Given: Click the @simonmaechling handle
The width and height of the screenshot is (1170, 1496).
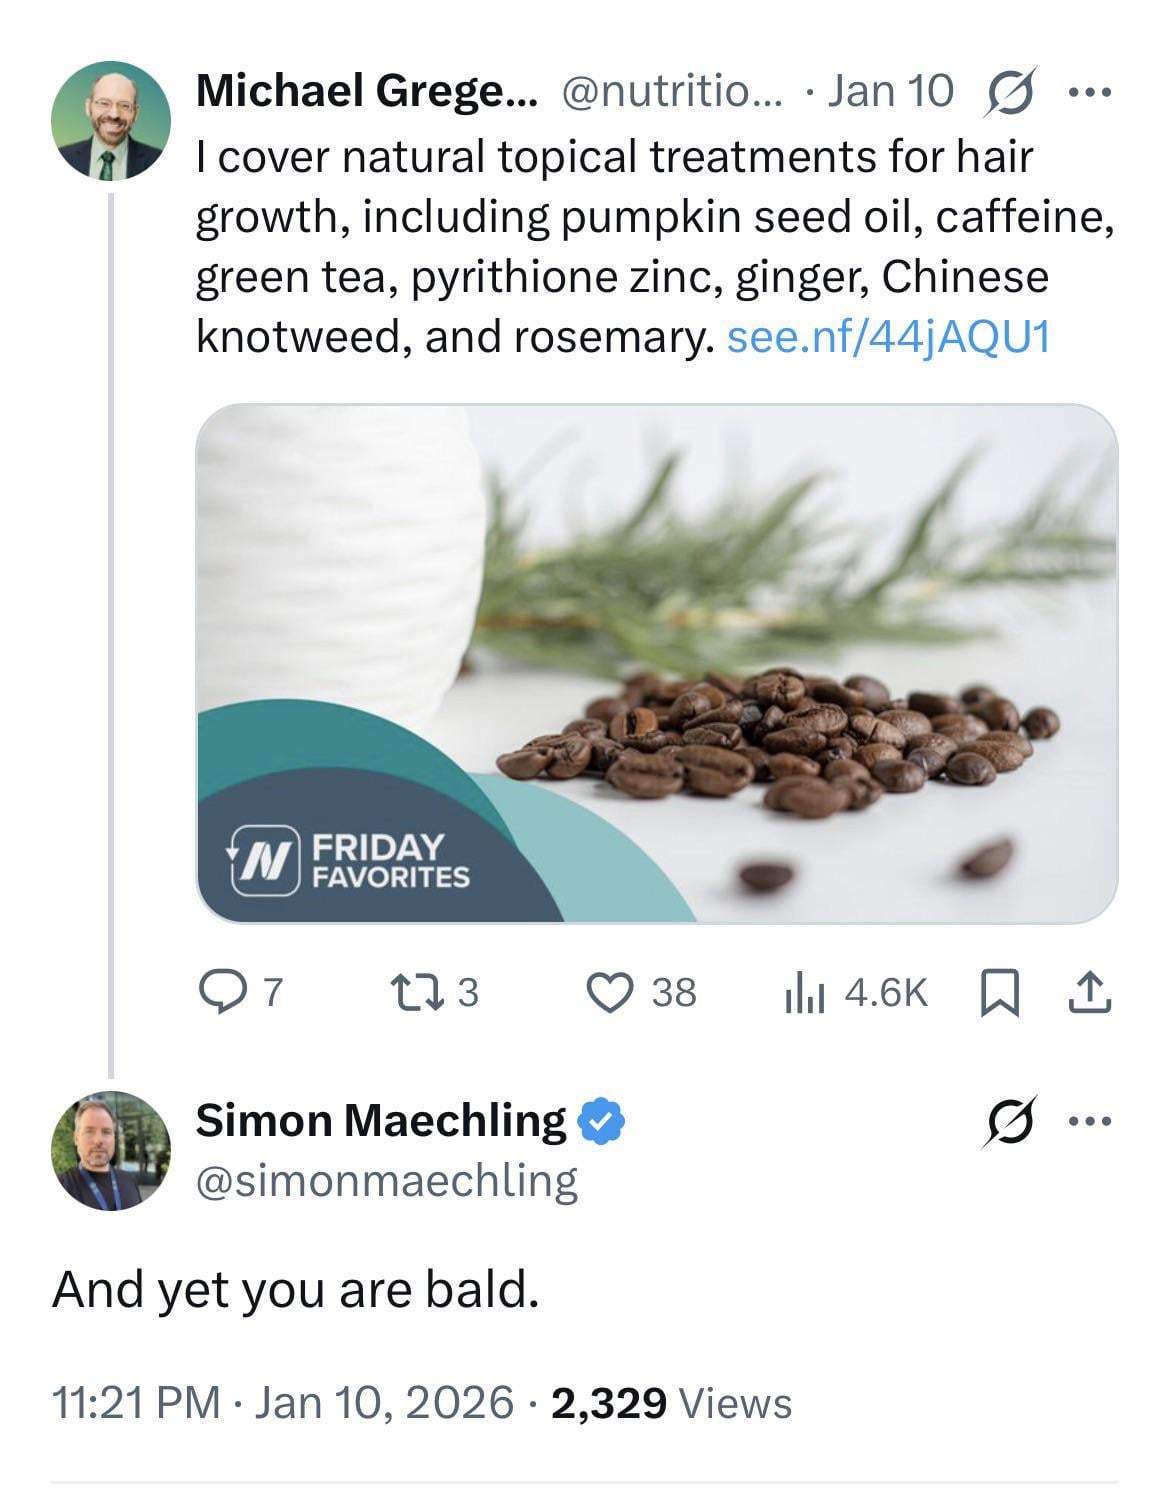Looking at the screenshot, I should click(386, 1181).
